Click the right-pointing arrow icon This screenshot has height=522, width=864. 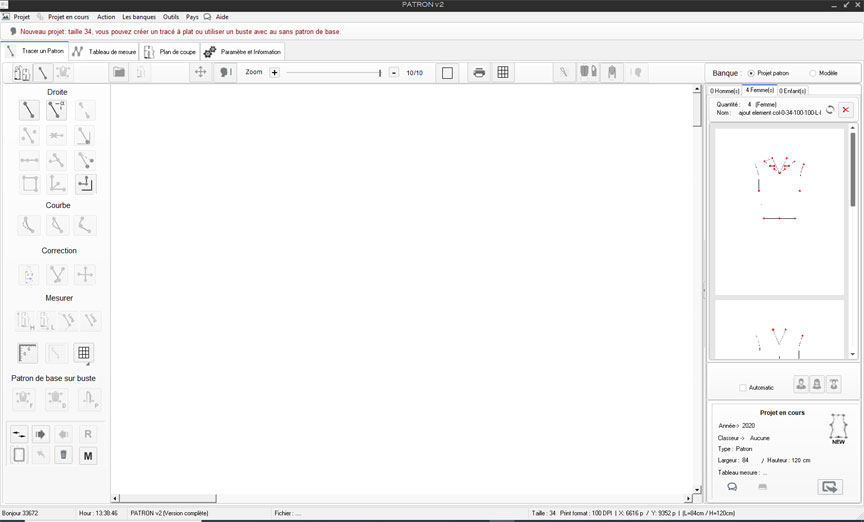click(x=41, y=434)
